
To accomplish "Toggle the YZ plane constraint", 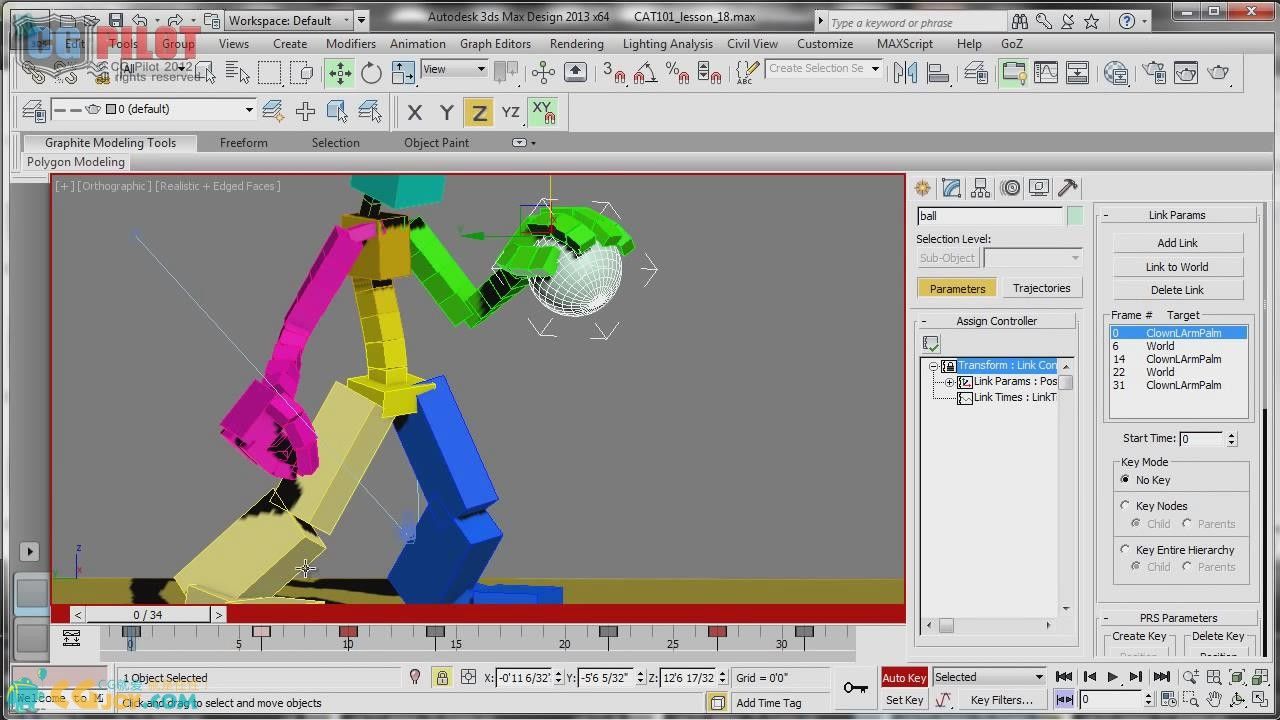I will pos(511,113).
